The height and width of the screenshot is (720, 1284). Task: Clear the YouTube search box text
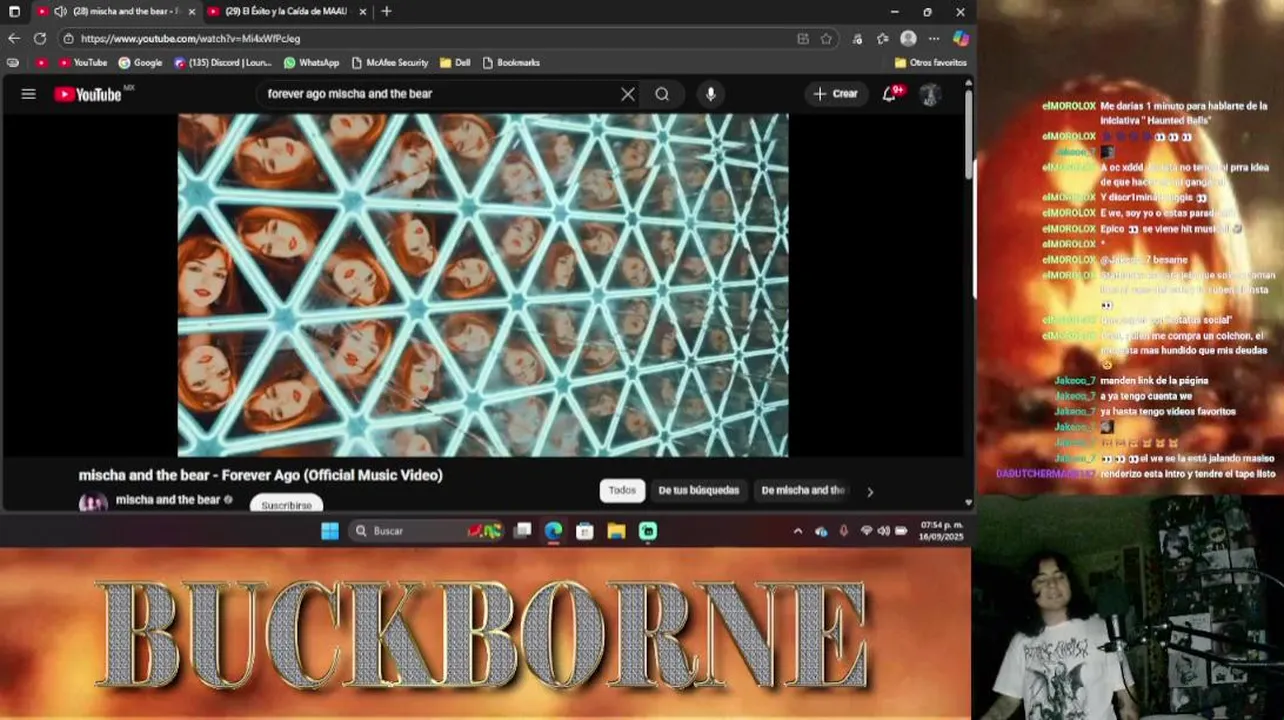pyautogui.click(x=627, y=94)
